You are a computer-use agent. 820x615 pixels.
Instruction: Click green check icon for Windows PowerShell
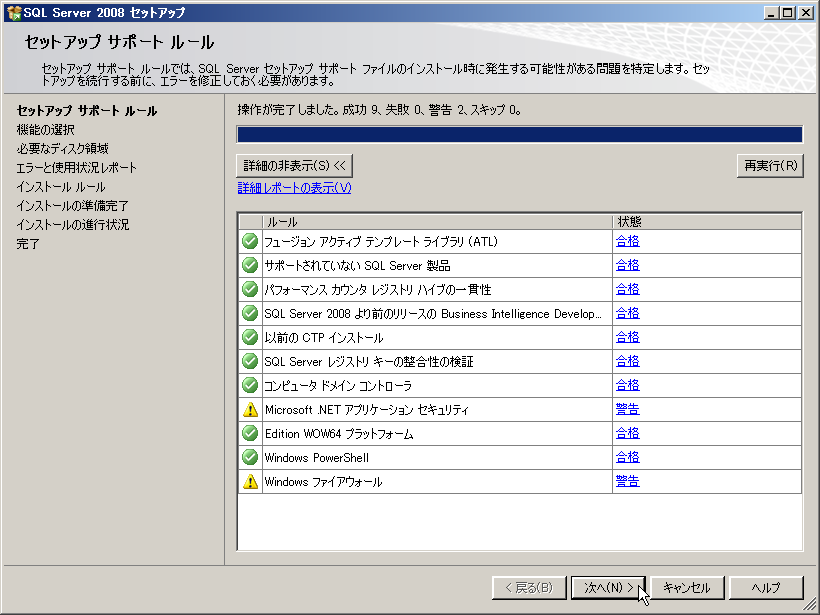click(250, 458)
